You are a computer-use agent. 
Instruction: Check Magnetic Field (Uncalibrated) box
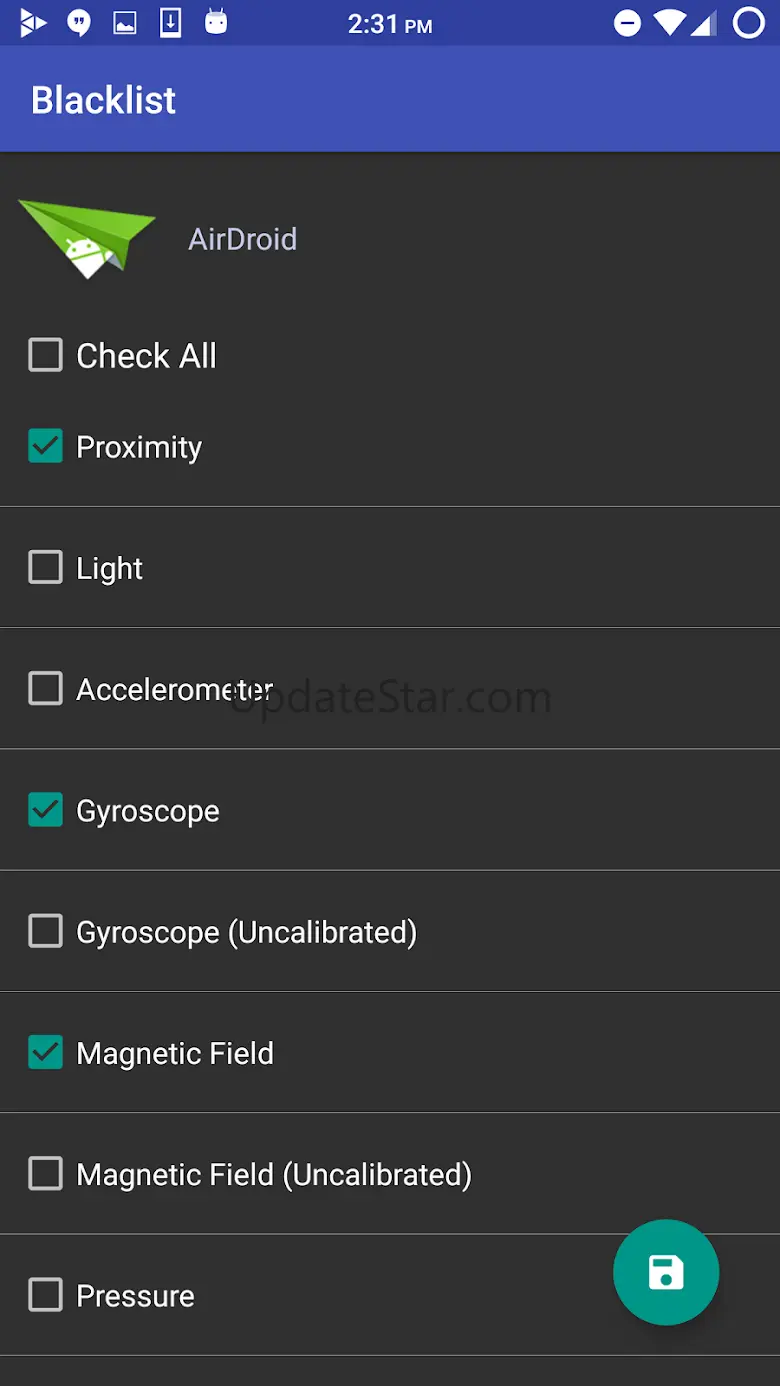pos(46,1174)
